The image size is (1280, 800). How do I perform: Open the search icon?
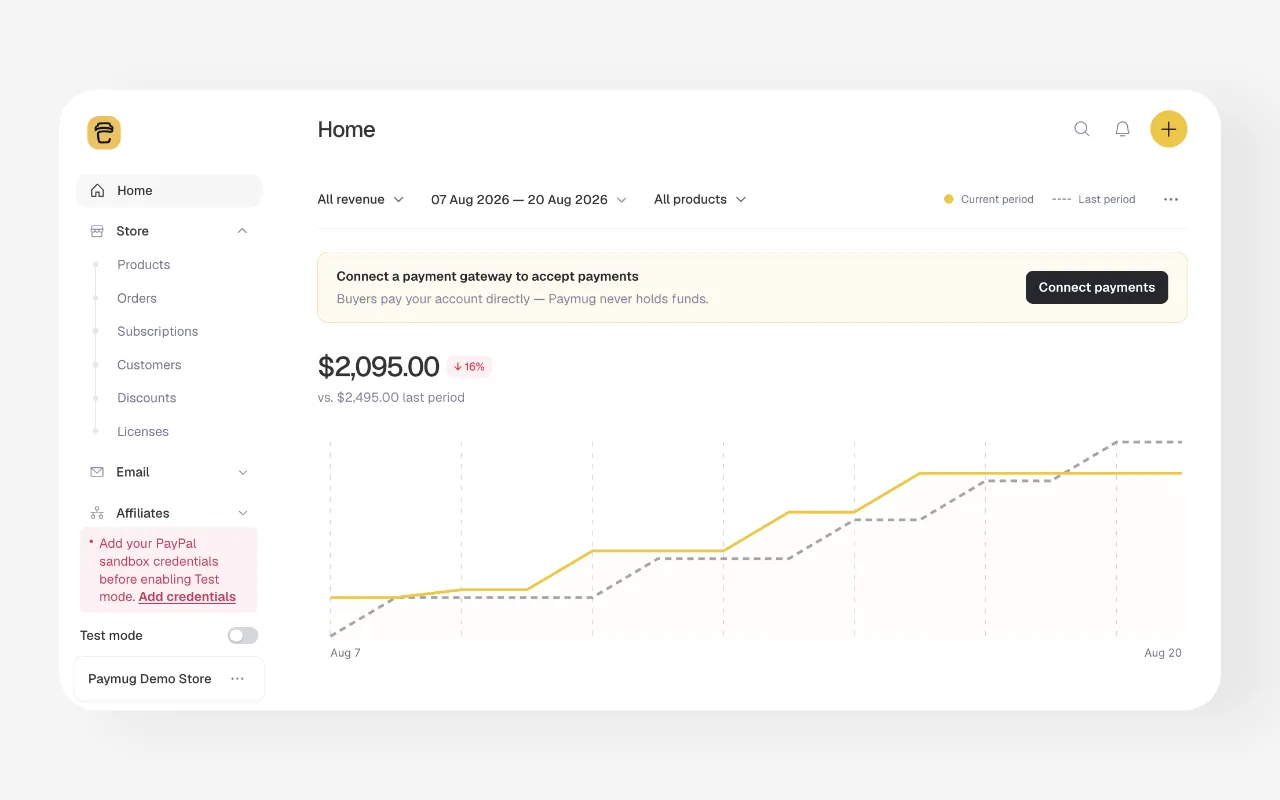[x=1082, y=129]
